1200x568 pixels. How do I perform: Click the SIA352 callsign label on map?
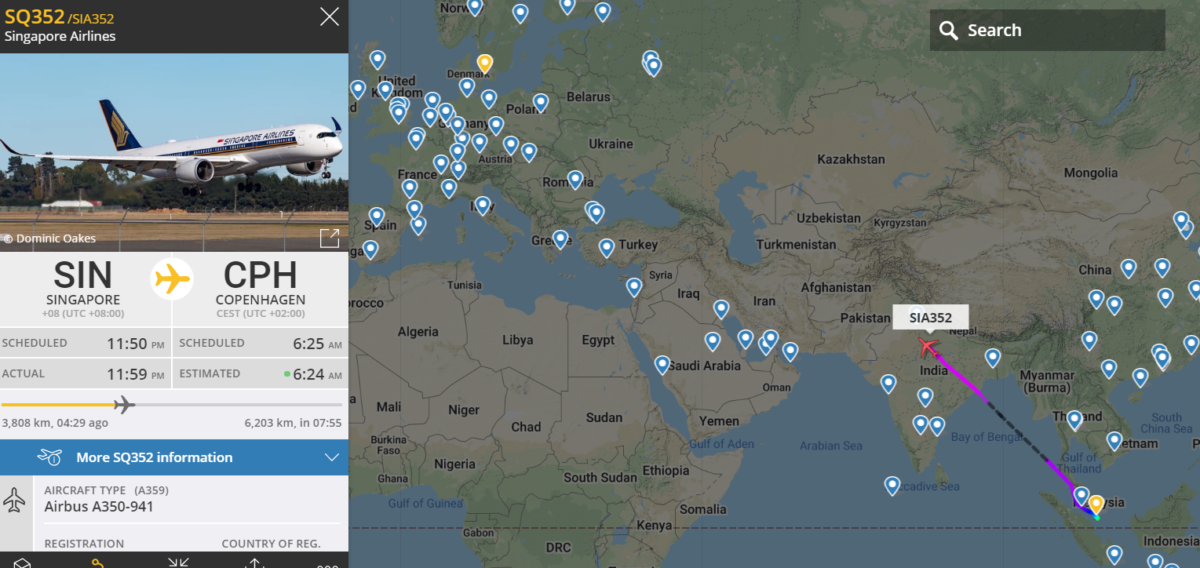[x=930, y=318]
